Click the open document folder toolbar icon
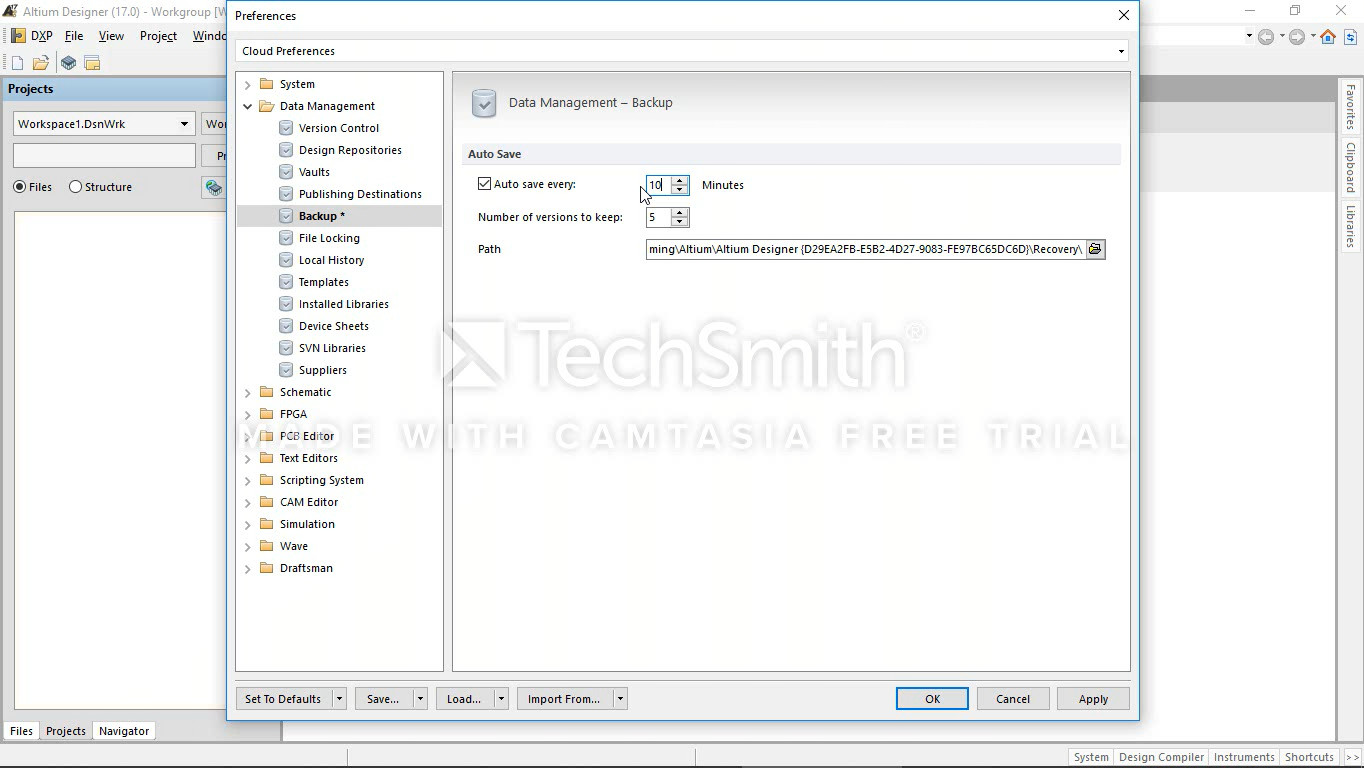Image resolution: width=1364 pixels, height=768 pixels. 41,63
